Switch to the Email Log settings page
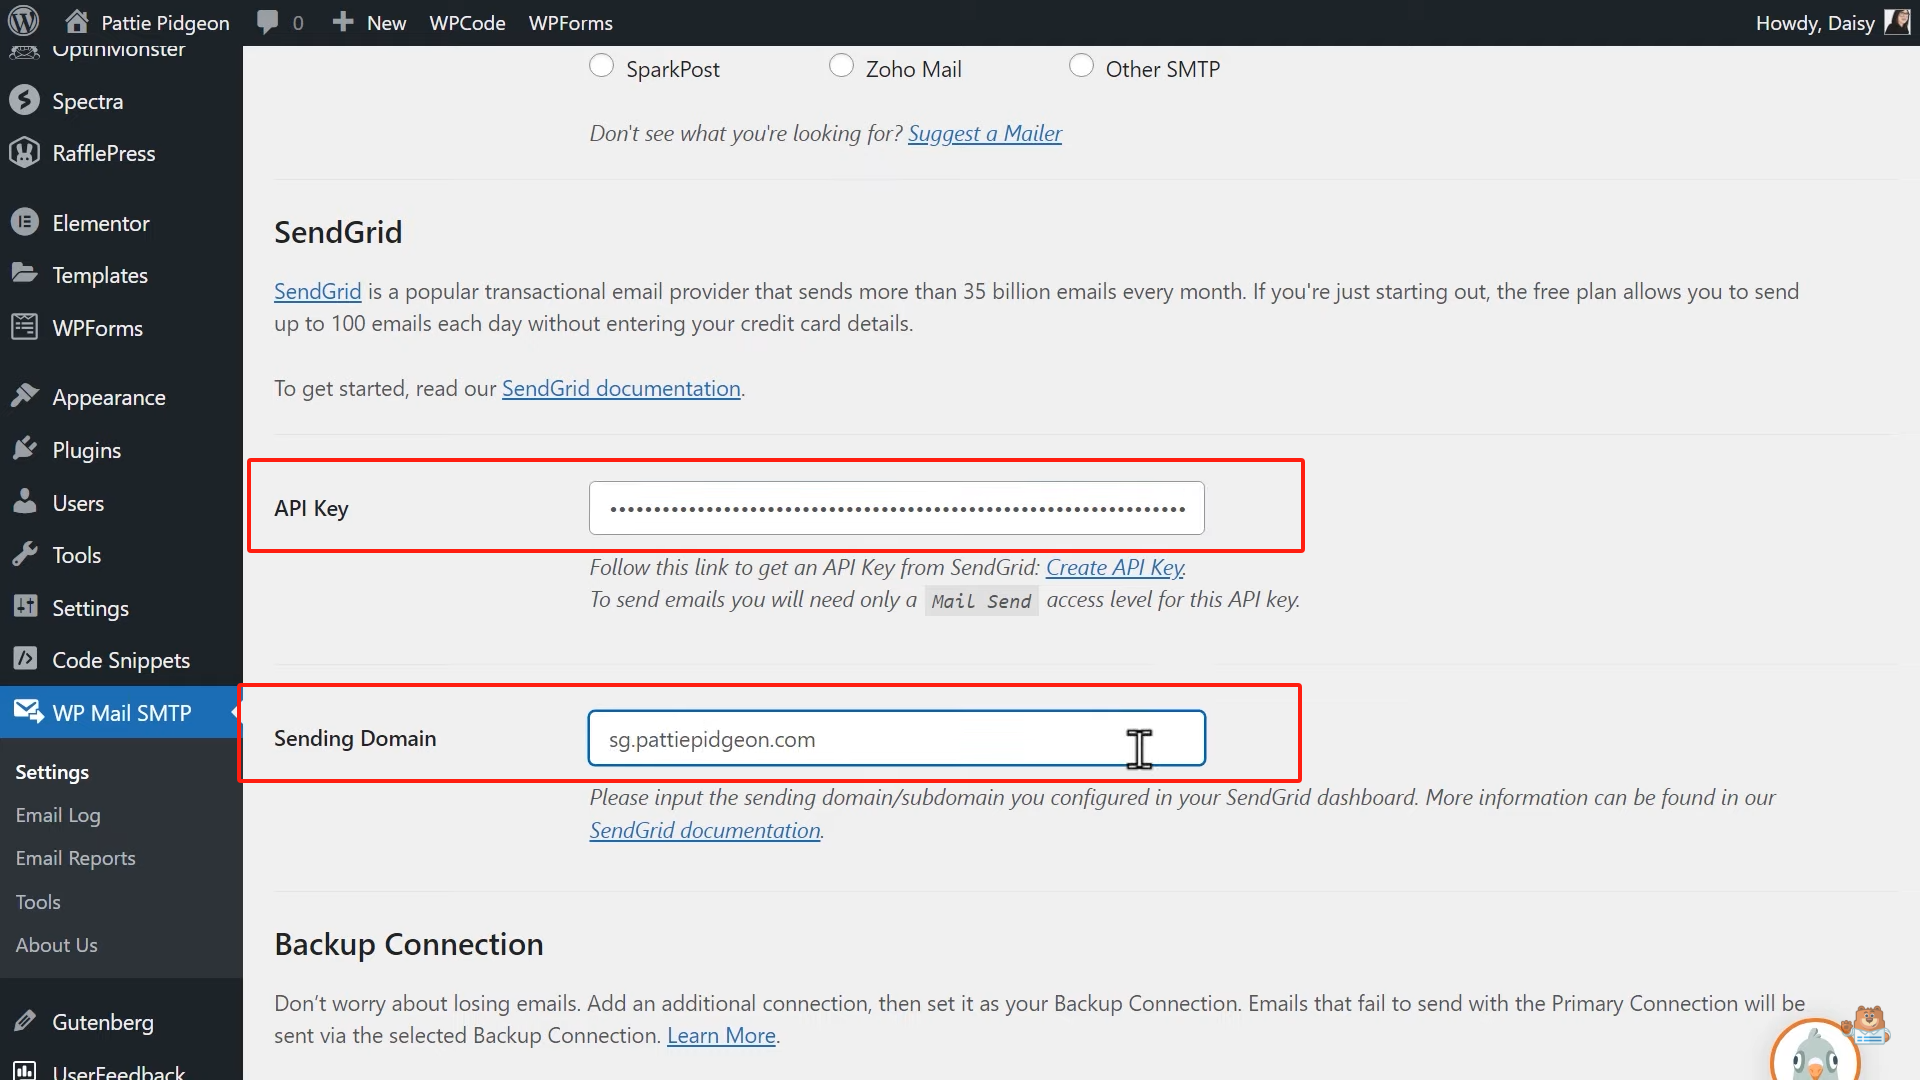Image resolution: width=1920 pixels, height=1080 pixels. [x=57, y=814]
